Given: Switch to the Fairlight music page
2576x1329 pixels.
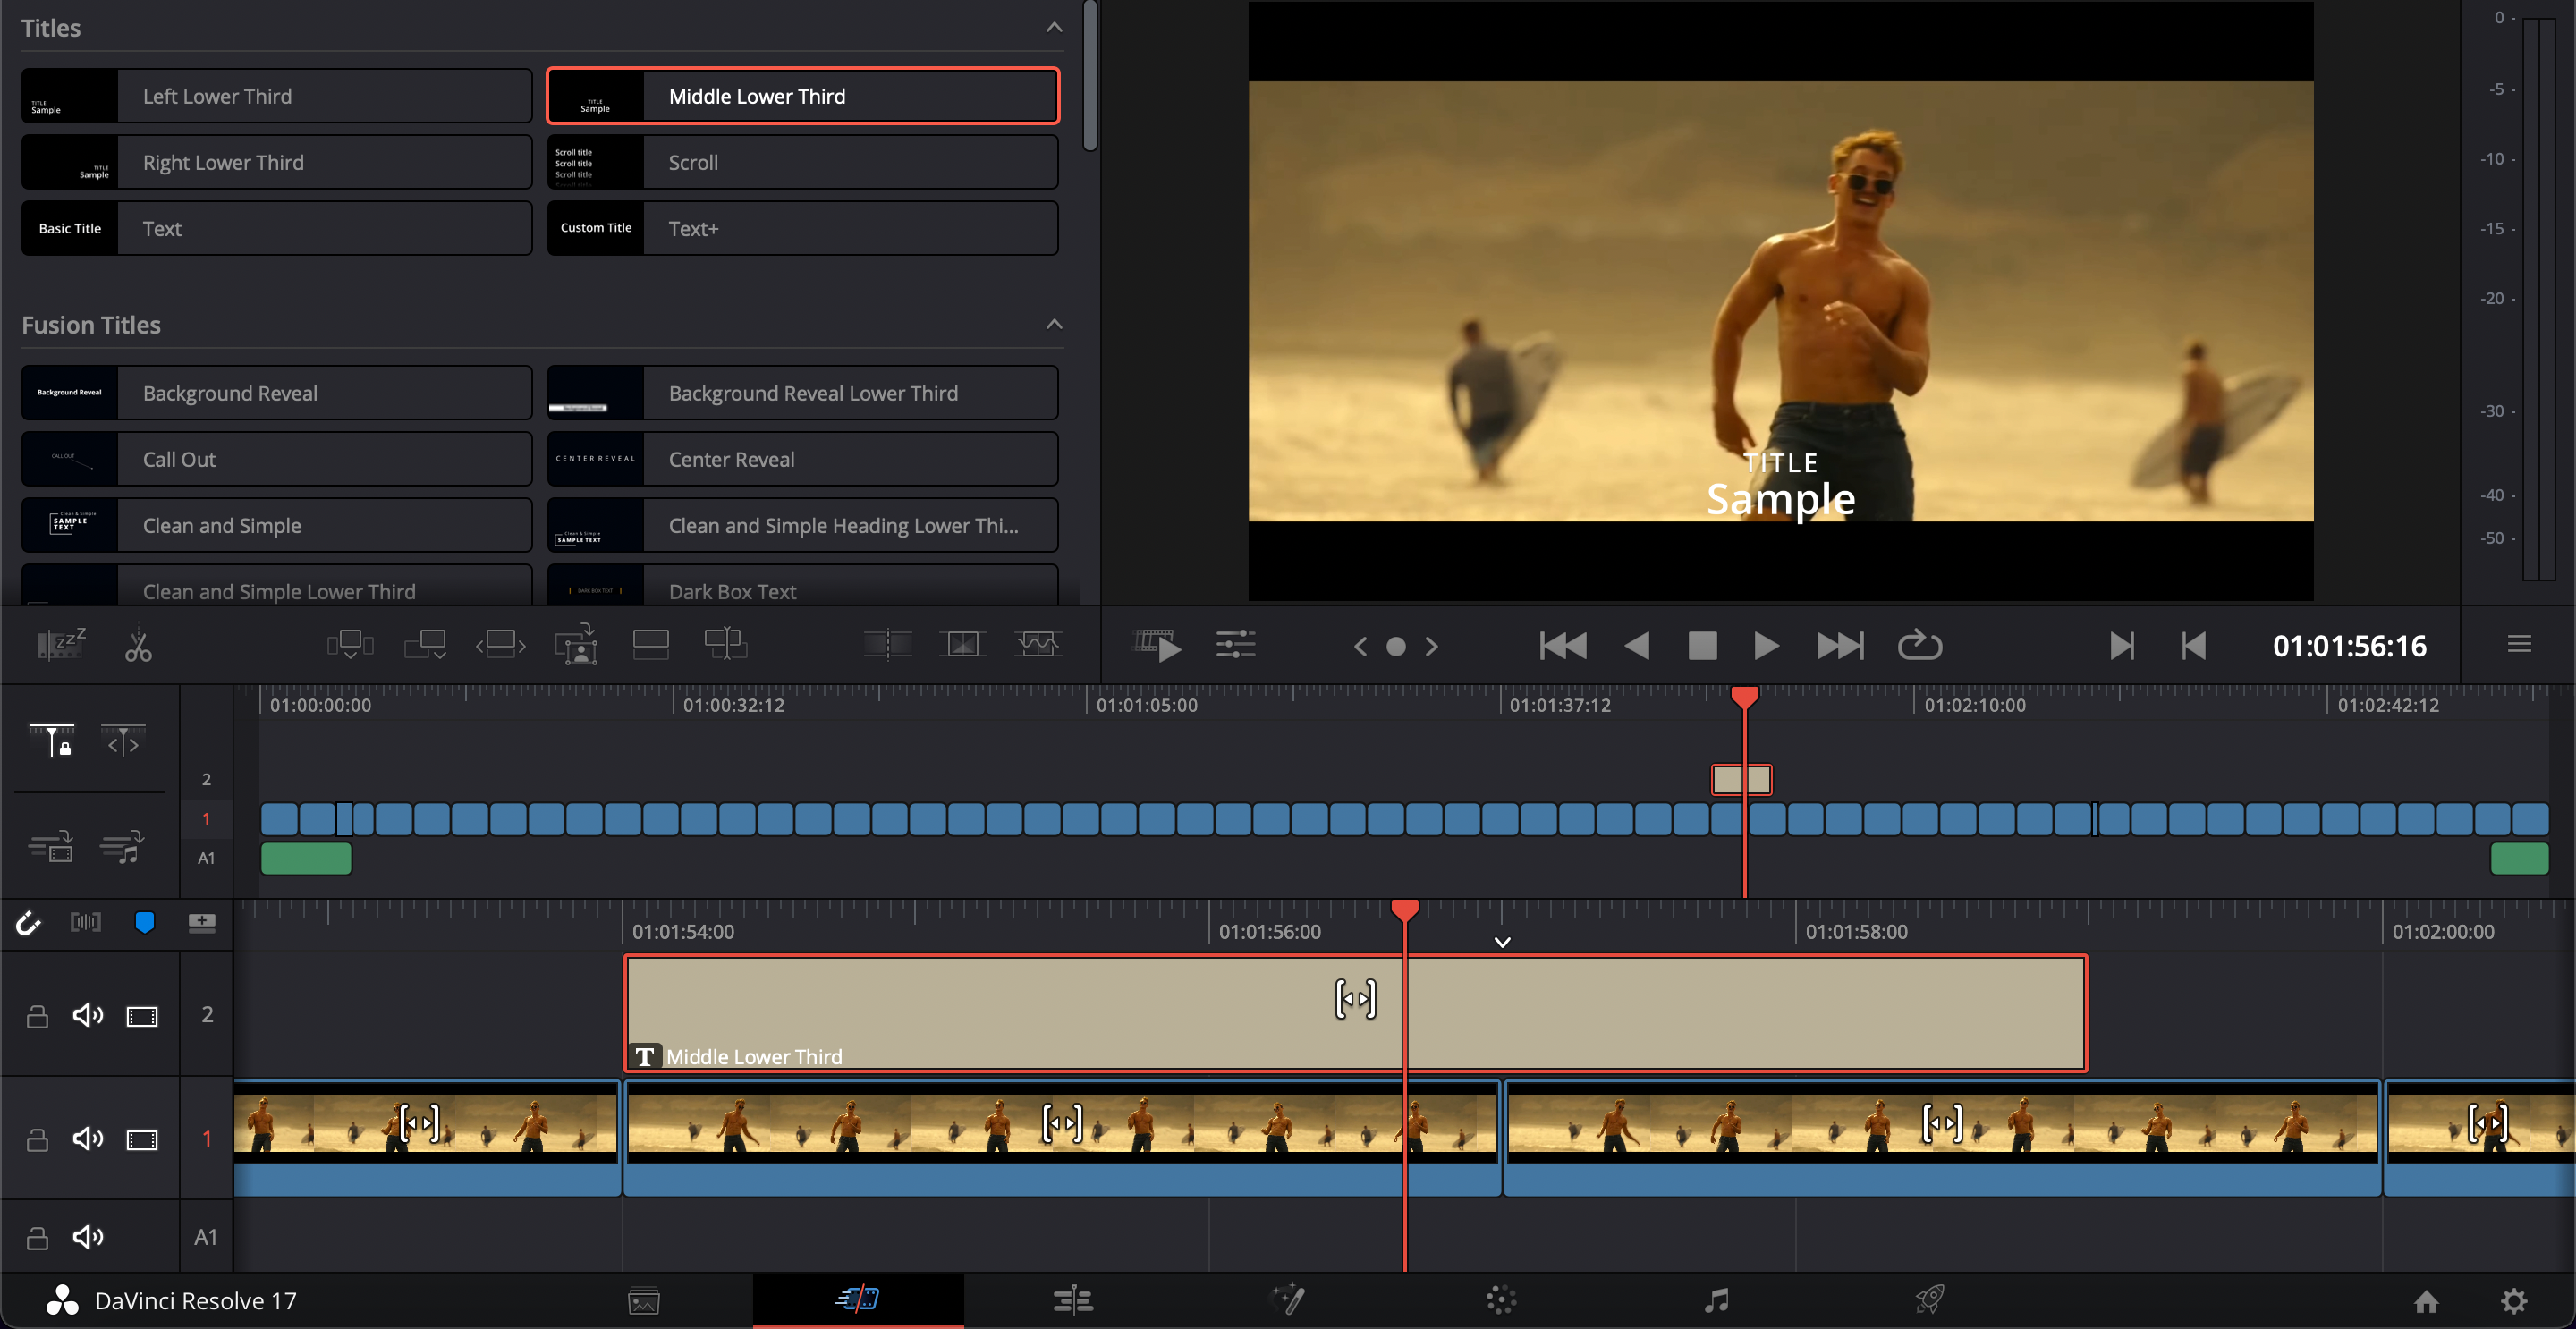Looking at the screenshot, I should 1716,1299.
